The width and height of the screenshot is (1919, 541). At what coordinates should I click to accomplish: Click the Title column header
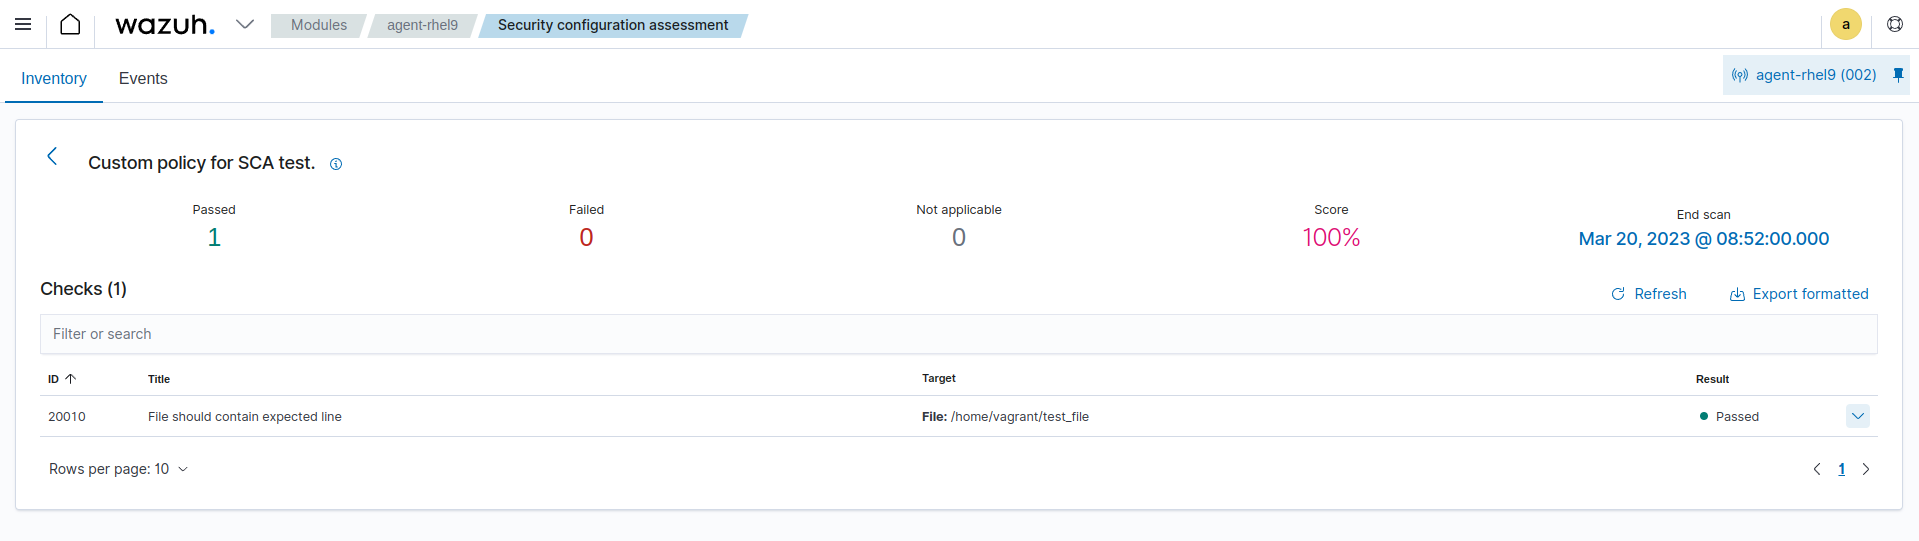[x=159, y=379]
